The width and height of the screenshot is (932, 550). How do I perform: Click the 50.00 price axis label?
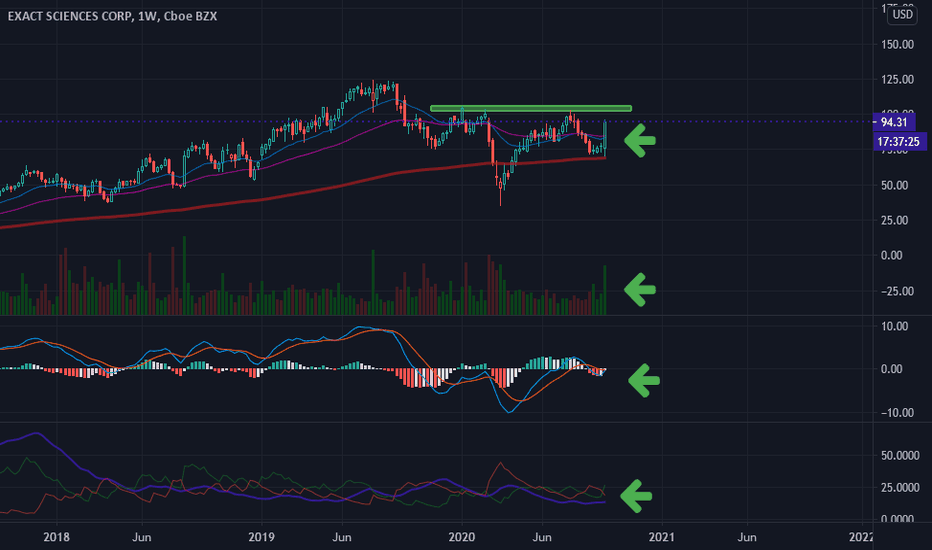pos(895,186)
